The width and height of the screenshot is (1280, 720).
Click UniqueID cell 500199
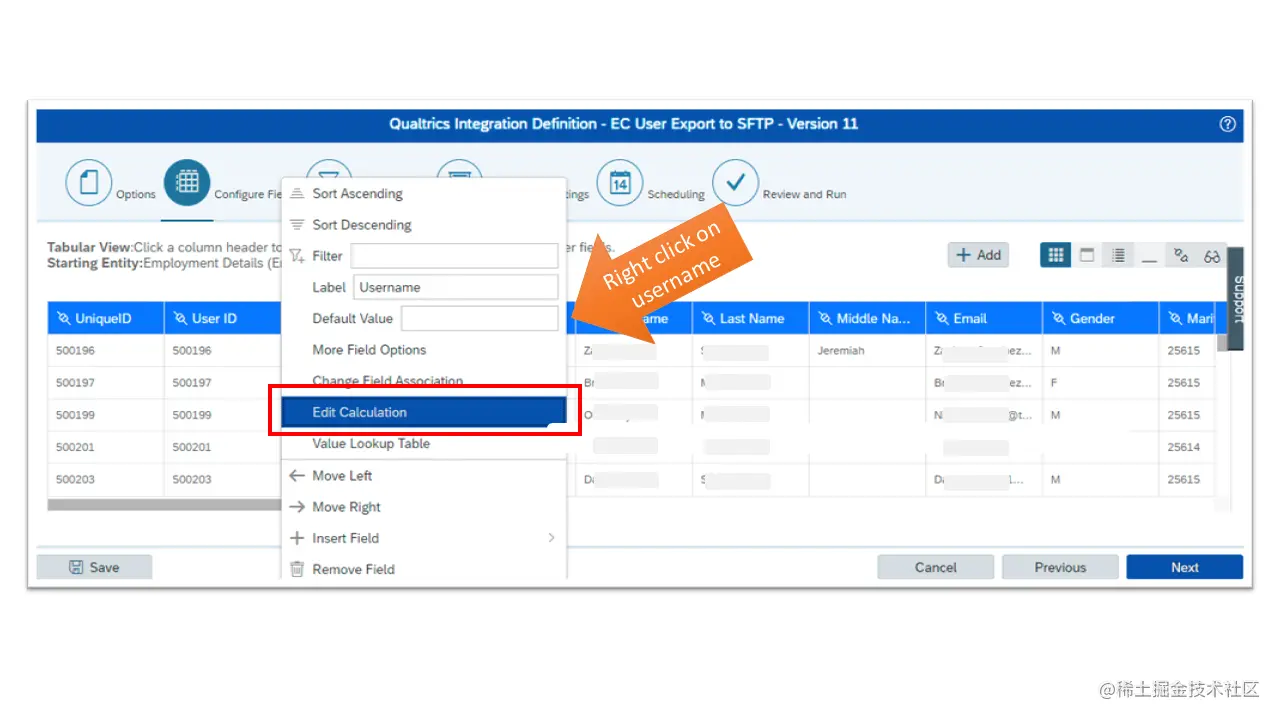[106, 415]
